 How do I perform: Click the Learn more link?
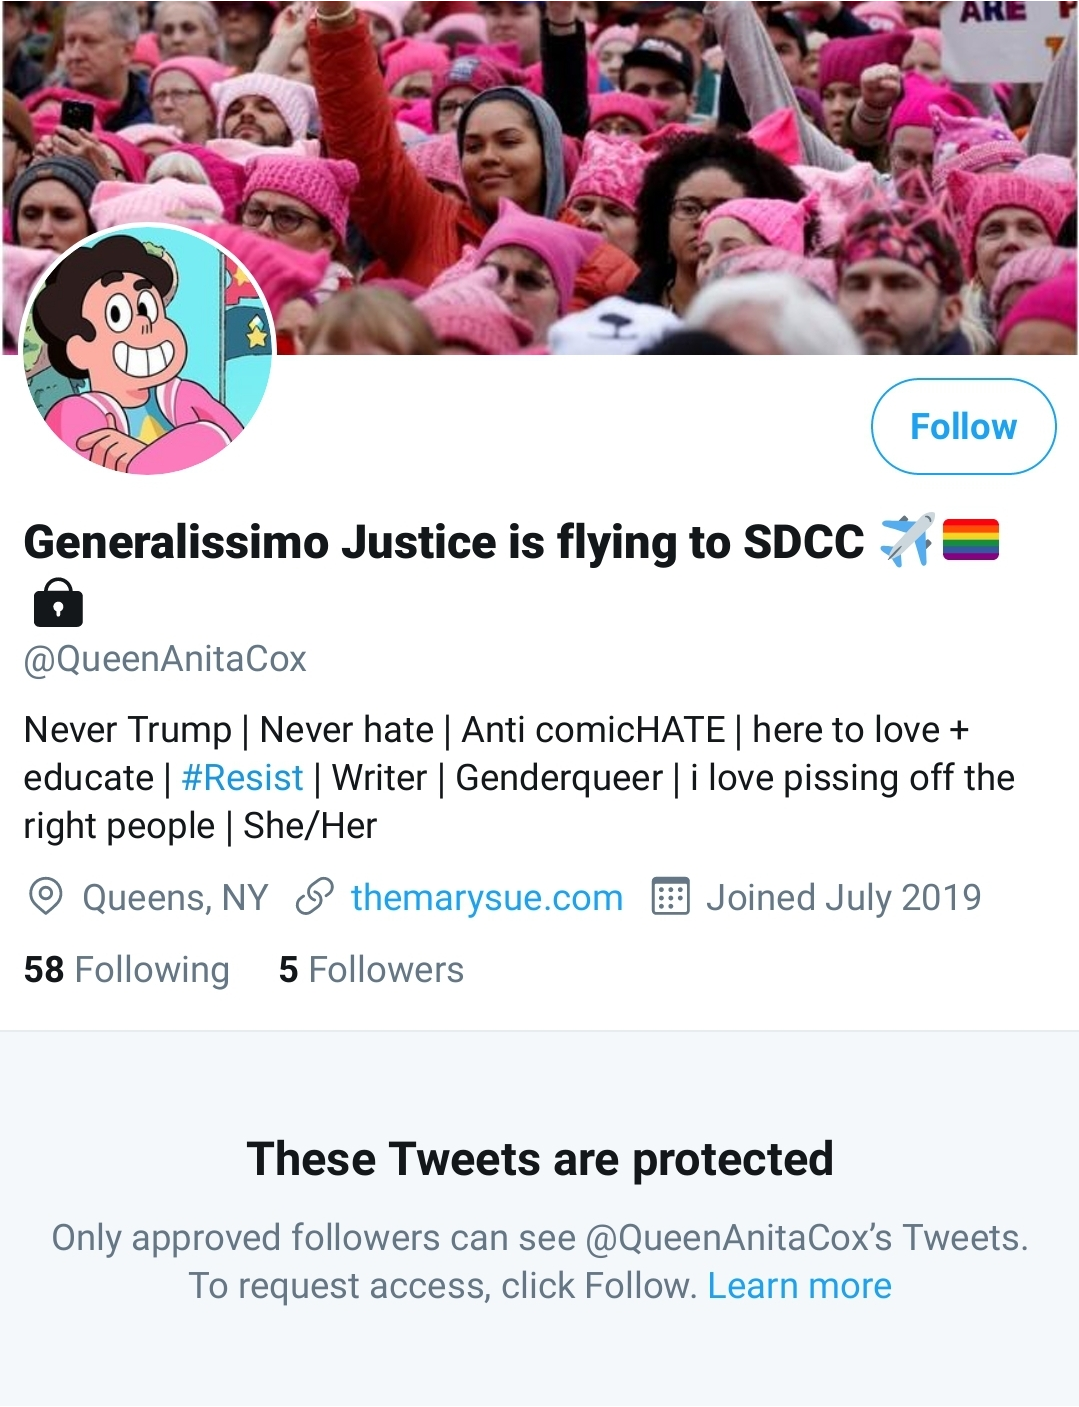coord(799,1286)
